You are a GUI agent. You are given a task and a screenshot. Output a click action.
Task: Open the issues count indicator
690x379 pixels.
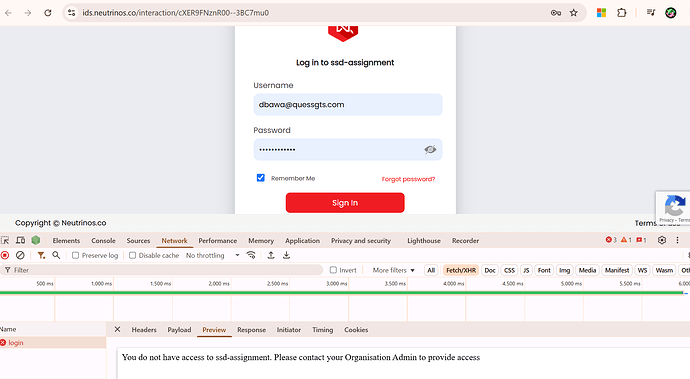click(641, 240)
